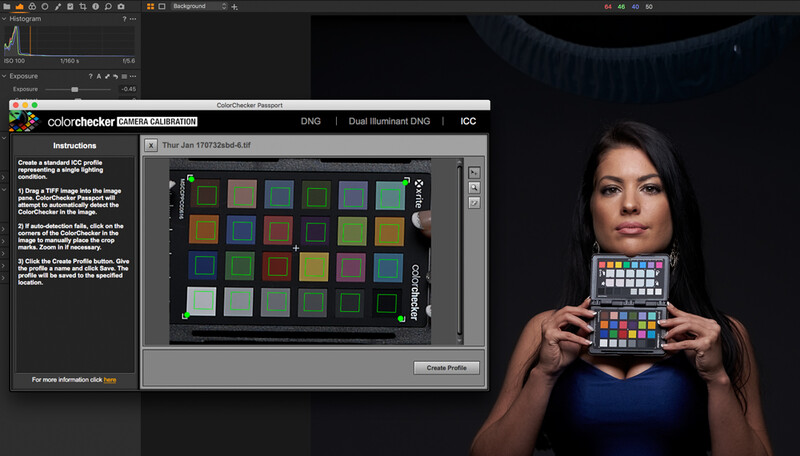This screenshot has width=800, height=456.
Task: Open Histogram panel three-dot options menu
Action: coord(133,19)
